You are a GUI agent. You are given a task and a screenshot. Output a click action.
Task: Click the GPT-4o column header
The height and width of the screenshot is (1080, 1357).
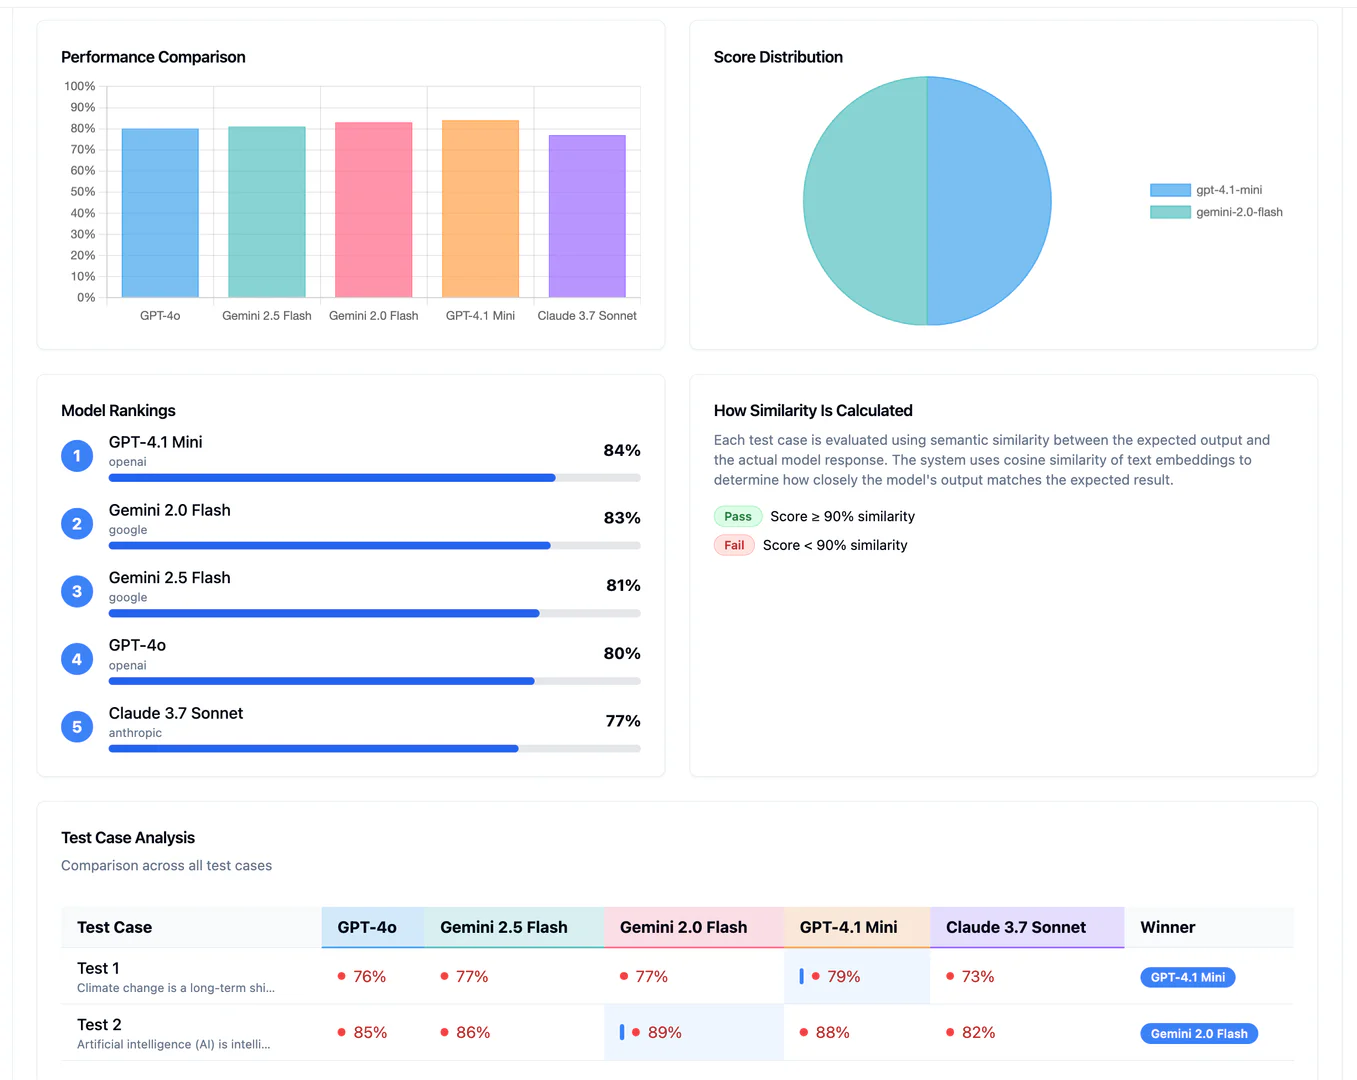(x=367, y=927)
